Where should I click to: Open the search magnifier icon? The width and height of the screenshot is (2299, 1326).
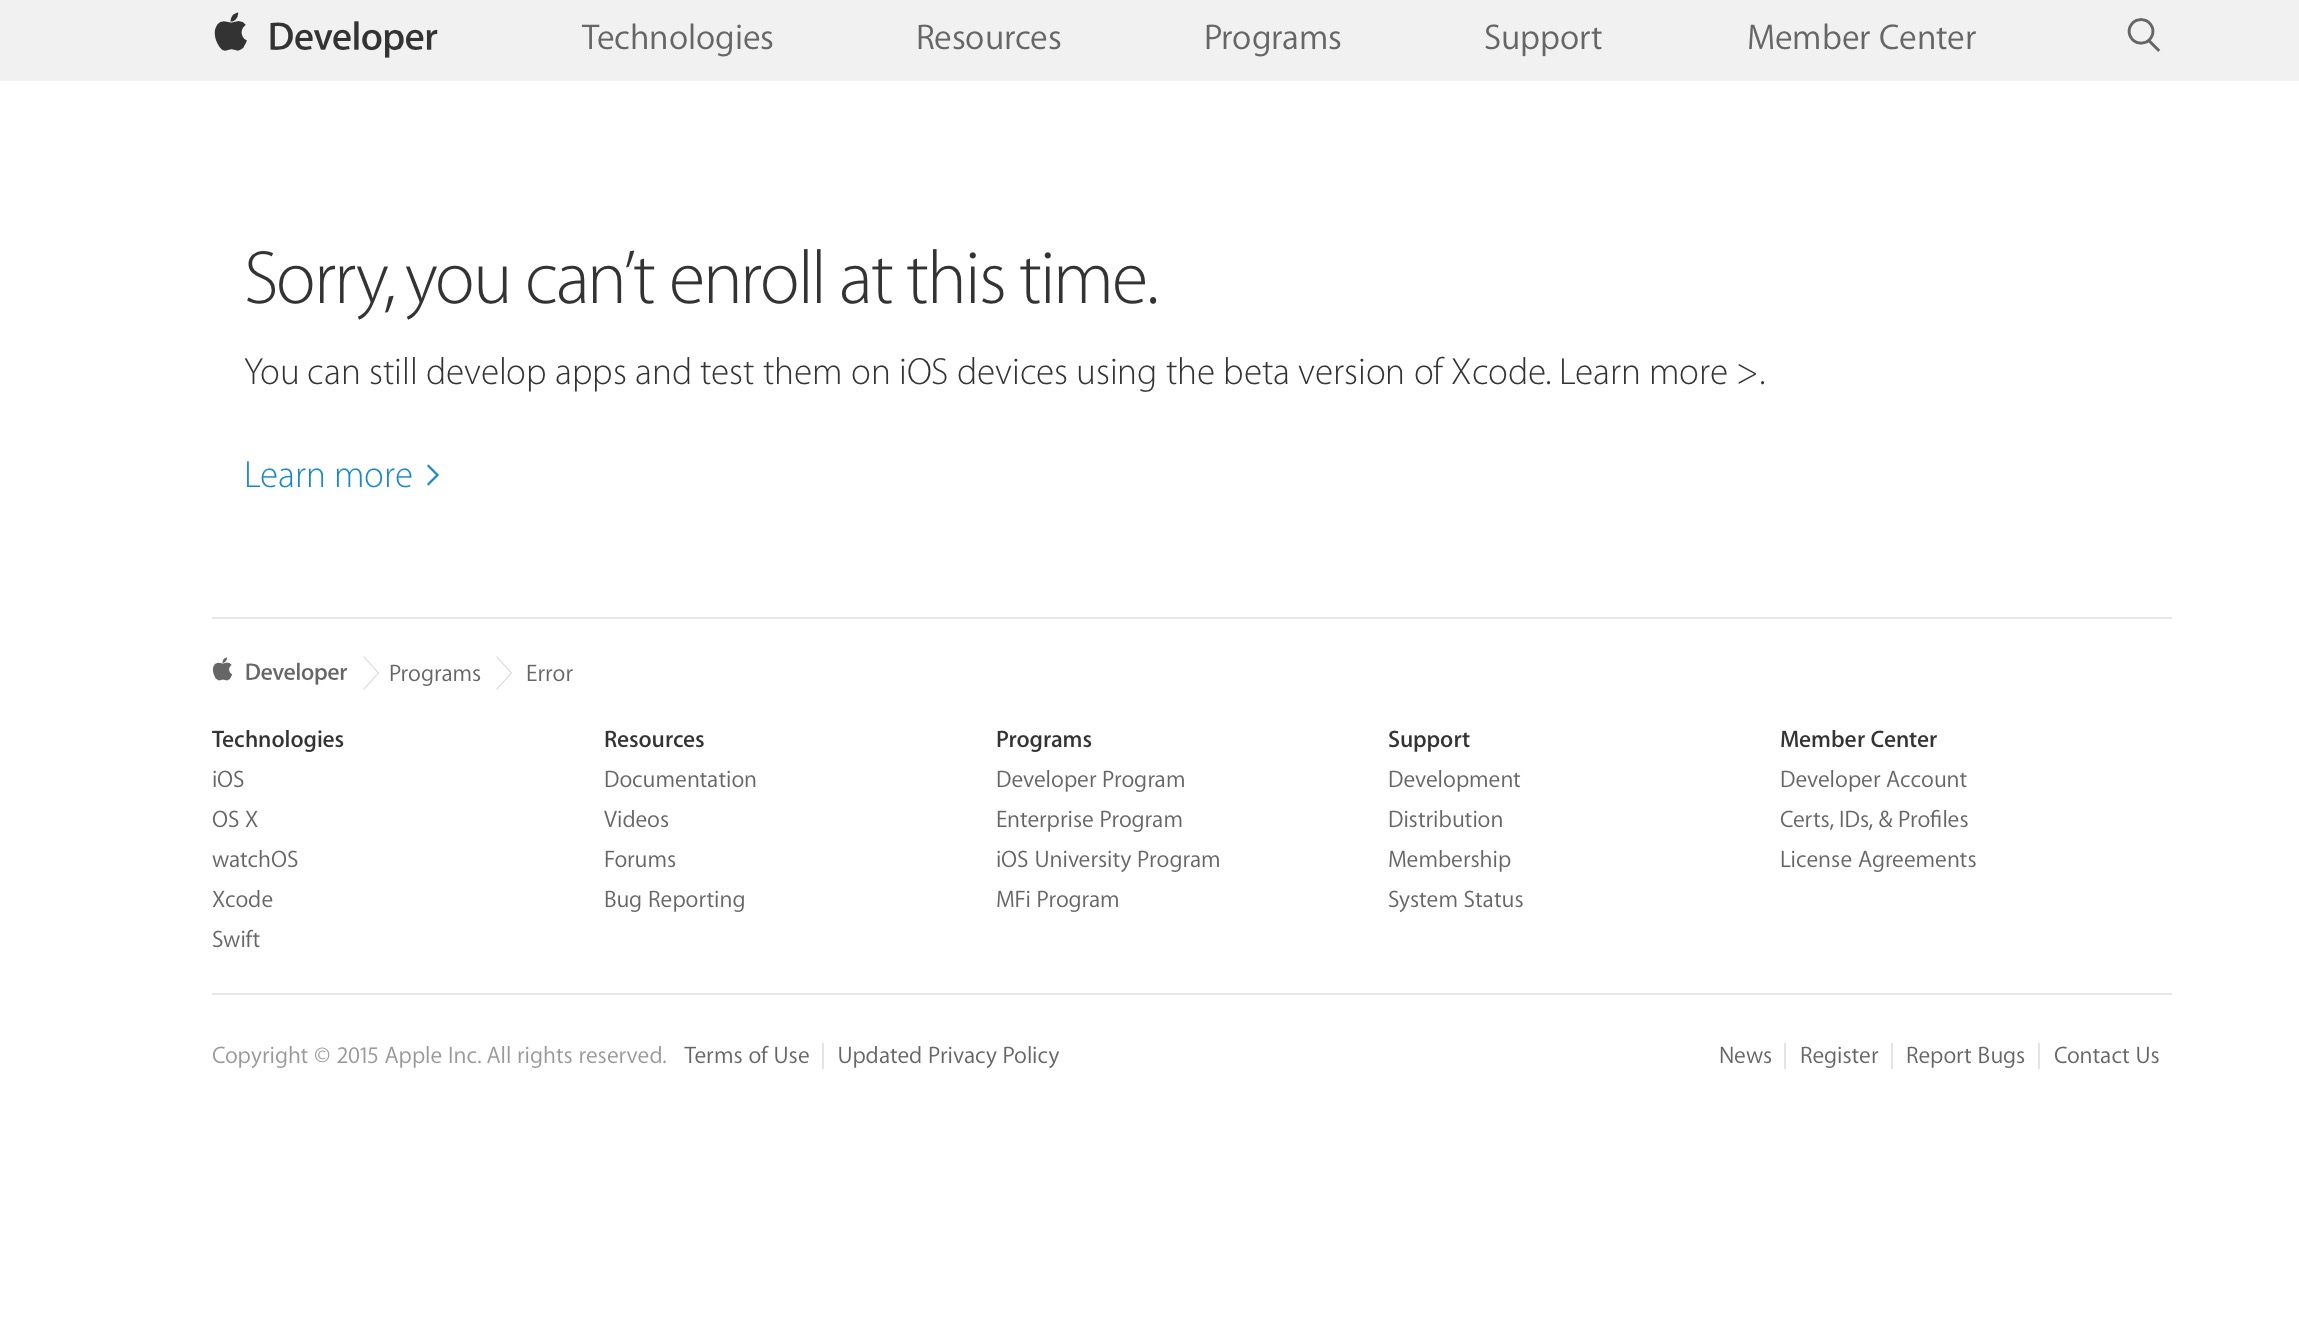coord(2143,35)
